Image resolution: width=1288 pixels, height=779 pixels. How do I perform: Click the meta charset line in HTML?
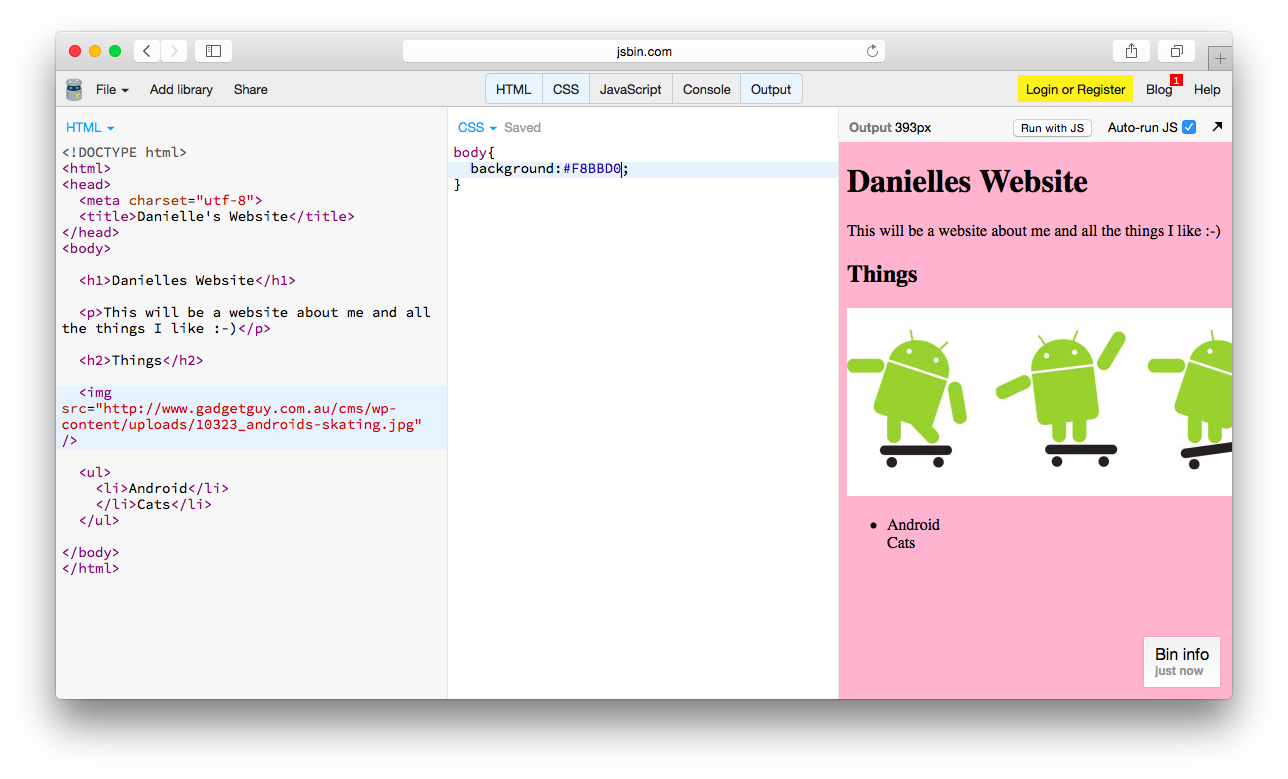click(171, 200)
